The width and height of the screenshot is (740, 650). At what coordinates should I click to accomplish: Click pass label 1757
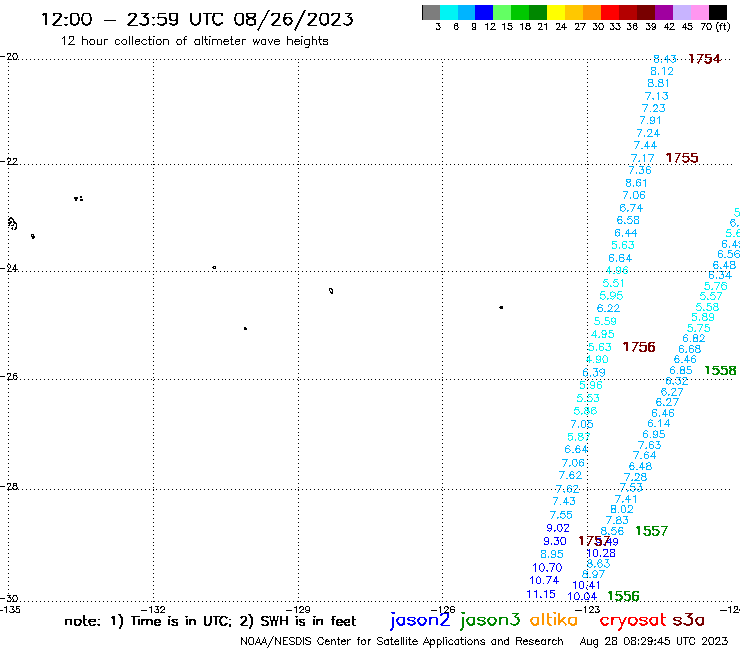click(x=594, y=540)
